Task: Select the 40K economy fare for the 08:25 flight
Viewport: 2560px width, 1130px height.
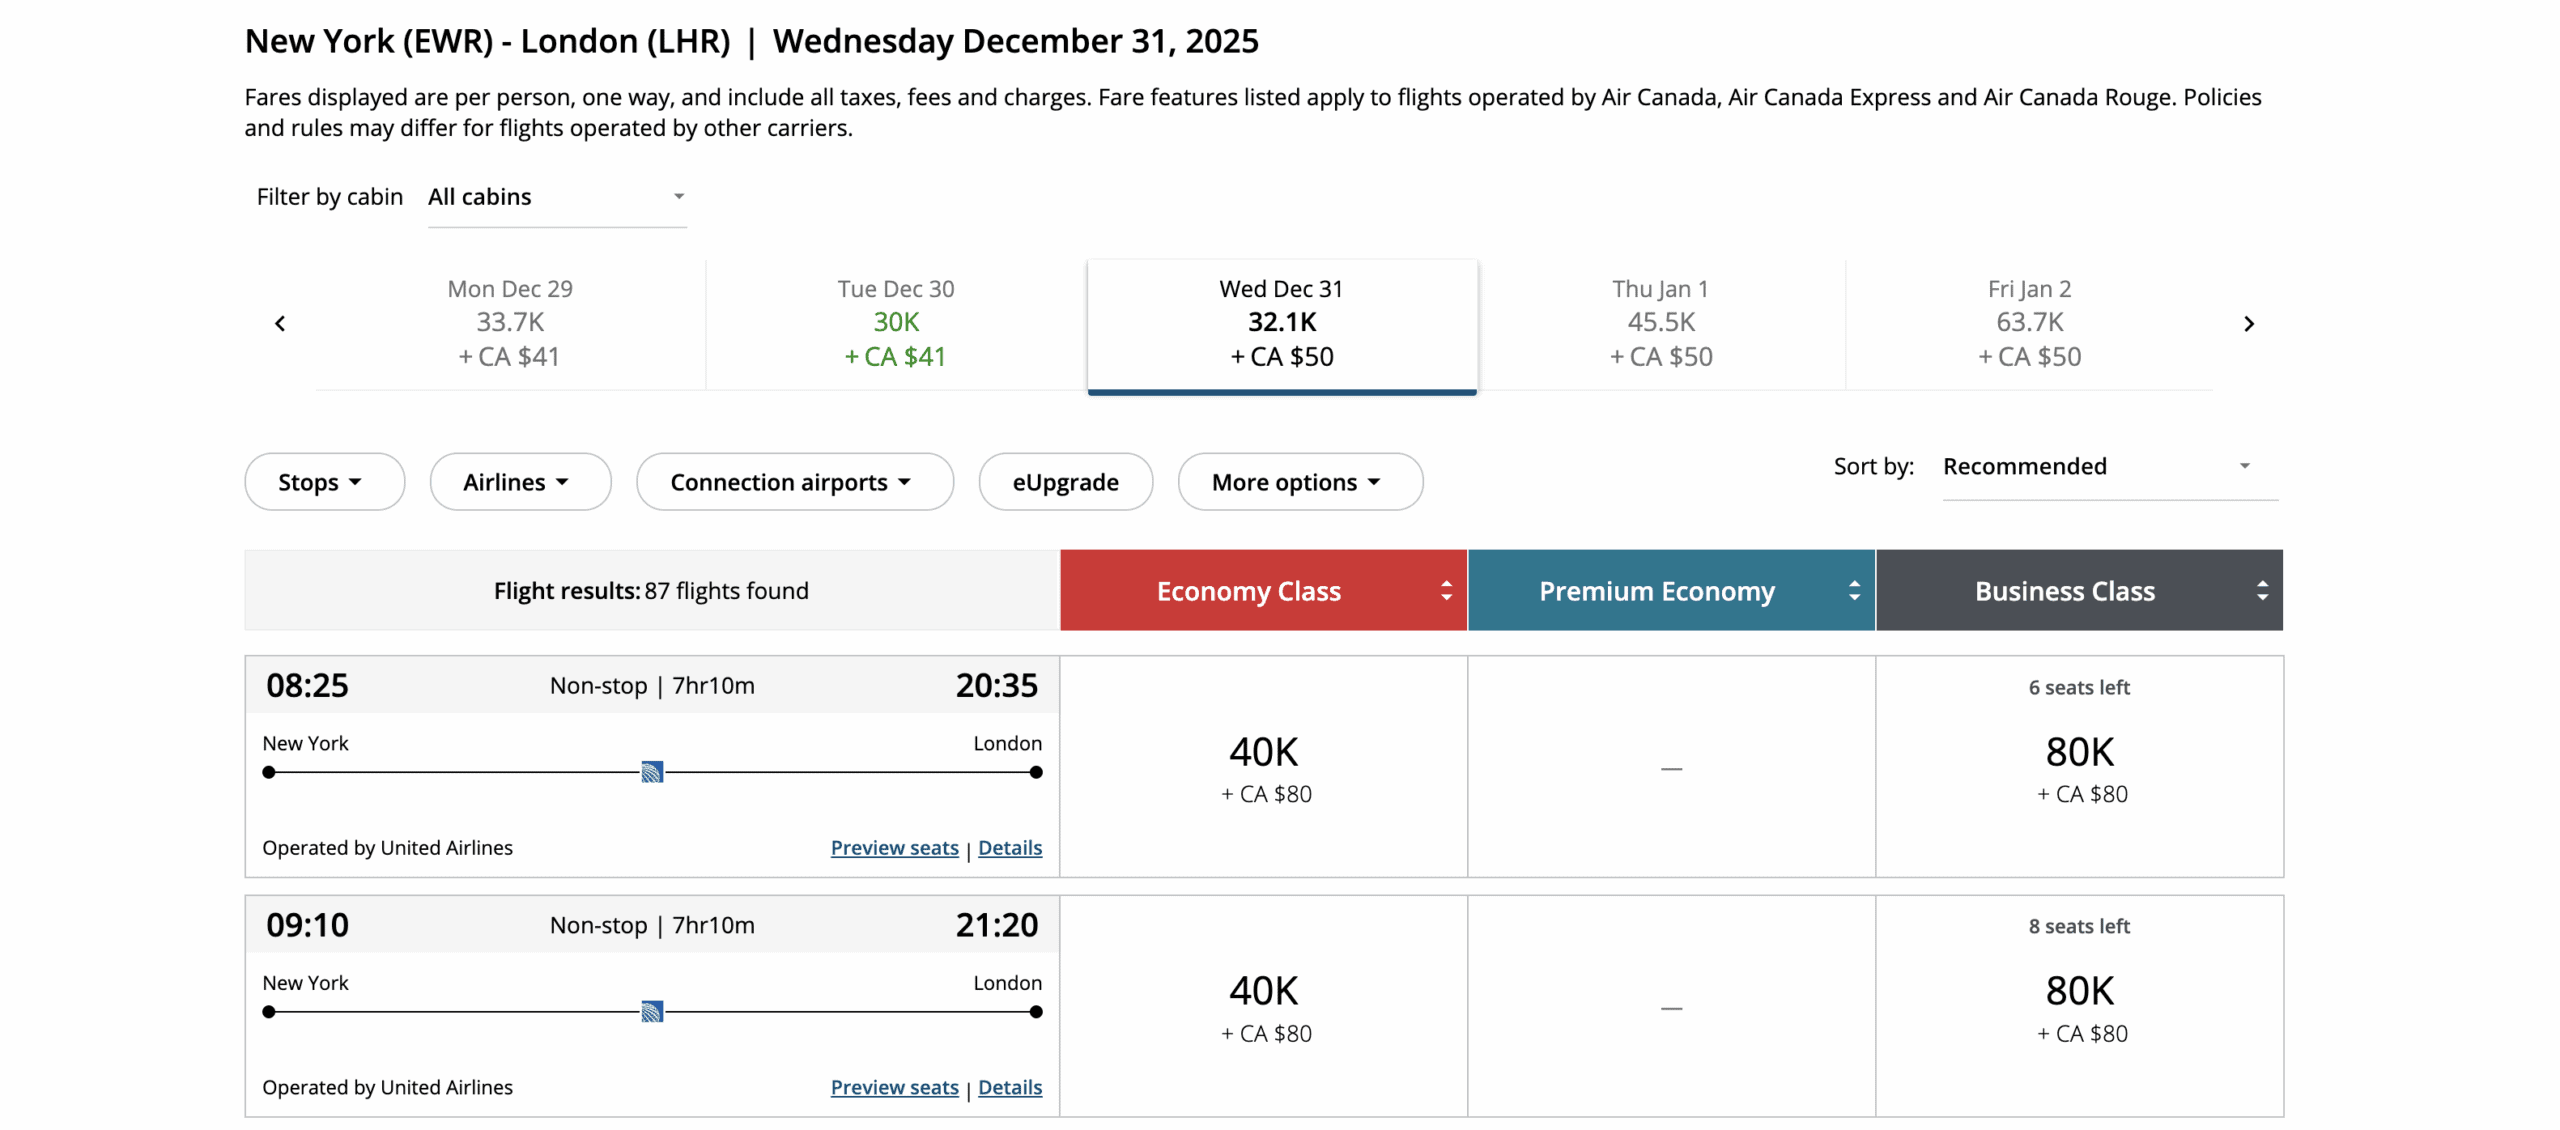Action: (1263, 767)
